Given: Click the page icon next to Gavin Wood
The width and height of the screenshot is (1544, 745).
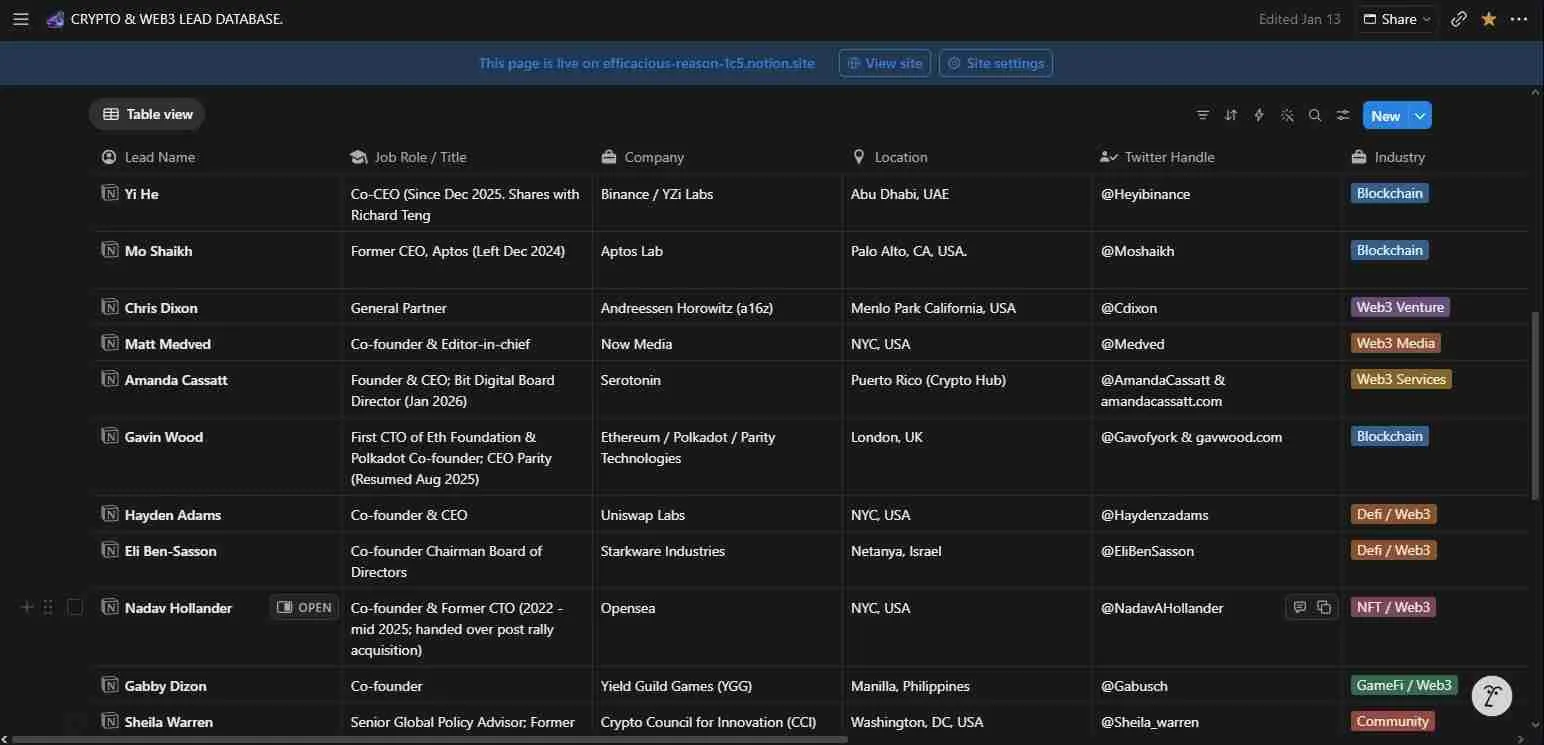Looking at the screenshot, I should [110, 436].
